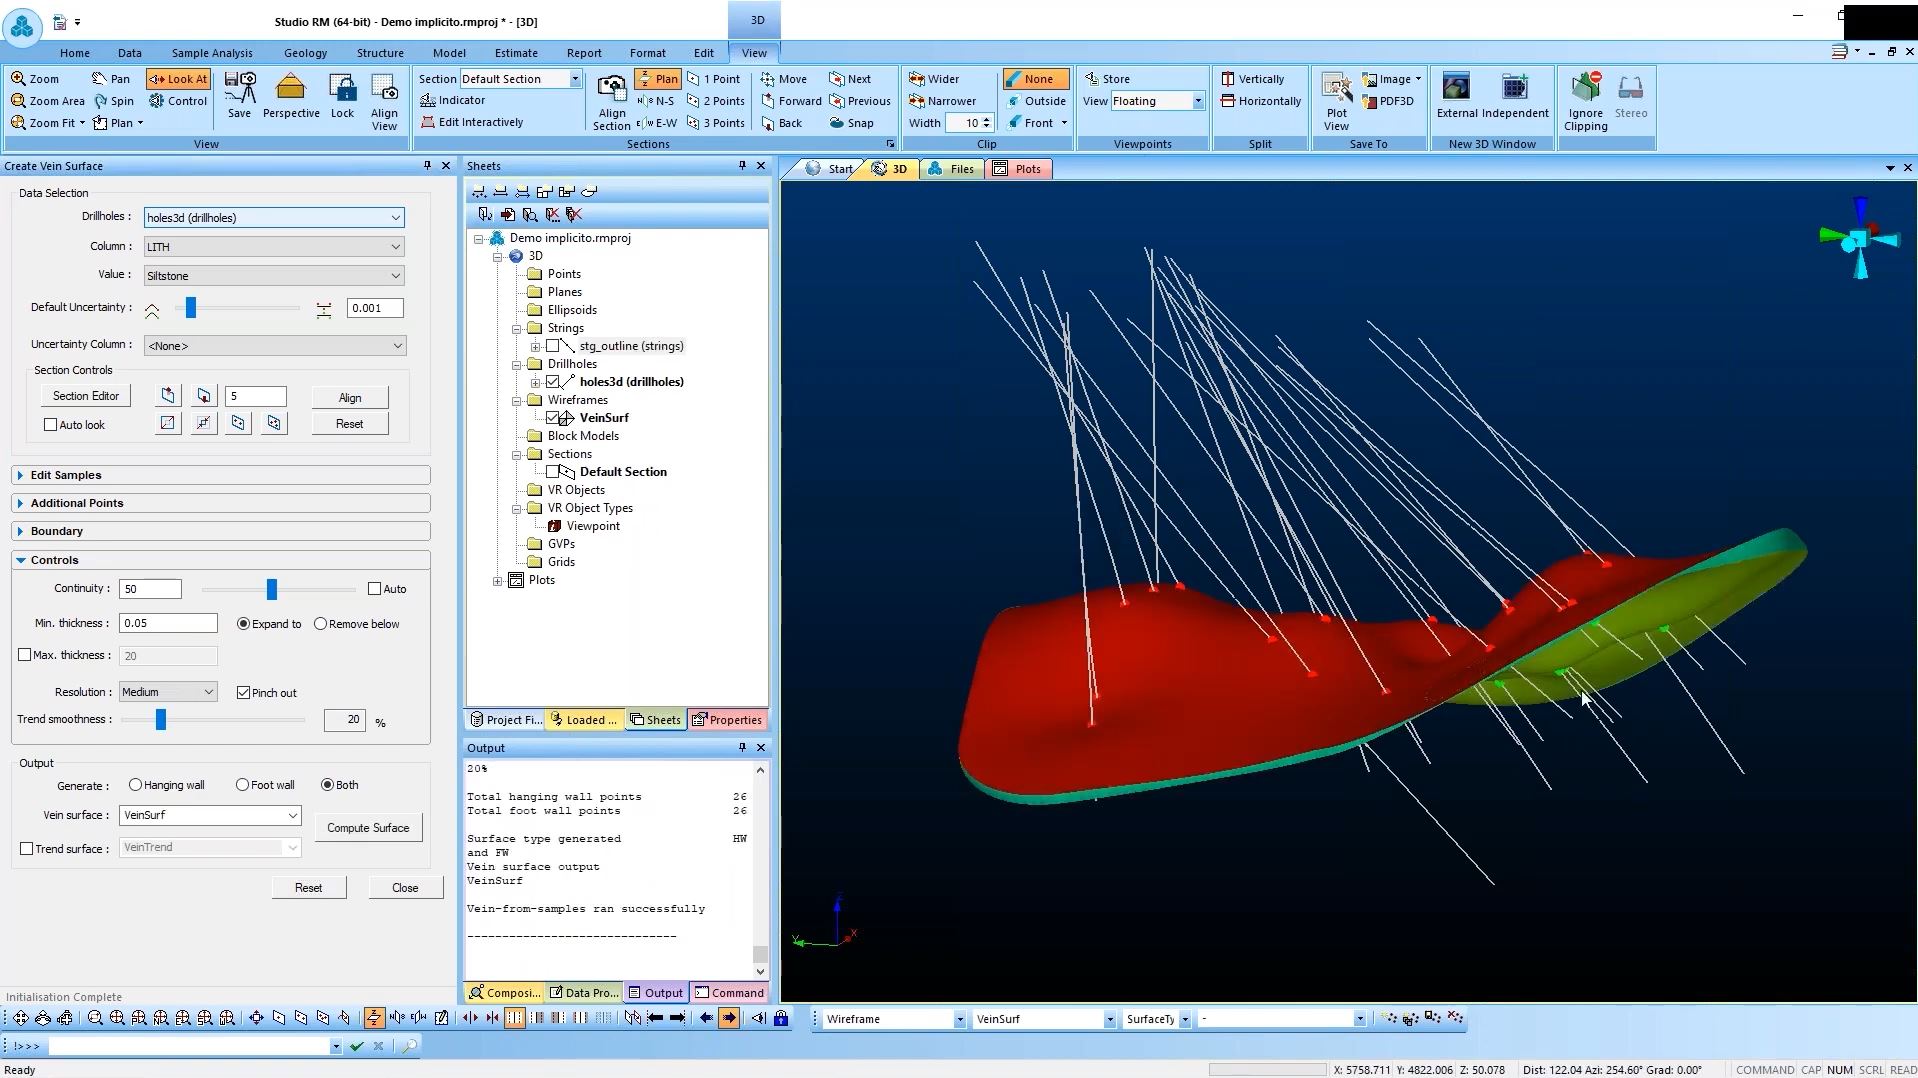Expand the Boundary section
Image resolution: width=1918 pixels, height=1078 pixels.
click(x=221, y=531)
